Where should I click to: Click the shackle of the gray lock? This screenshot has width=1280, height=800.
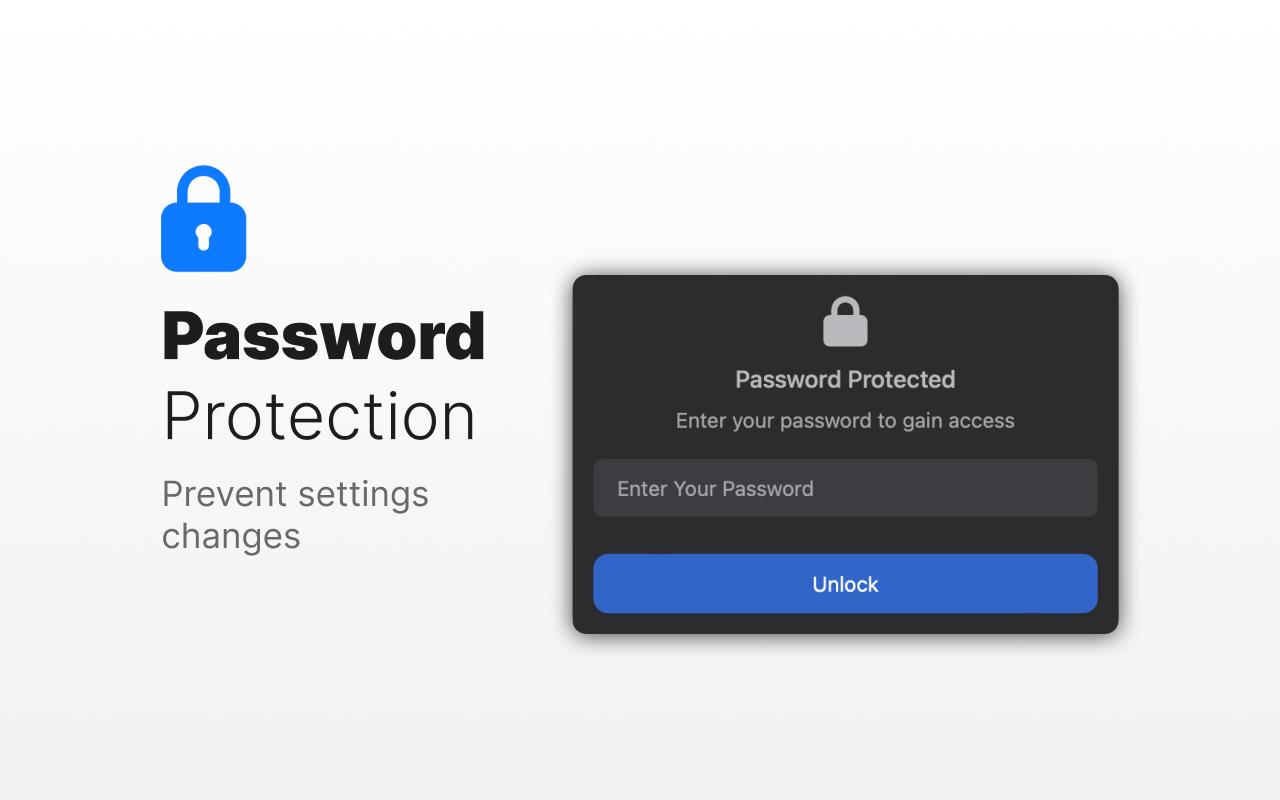tap(845, 304)
